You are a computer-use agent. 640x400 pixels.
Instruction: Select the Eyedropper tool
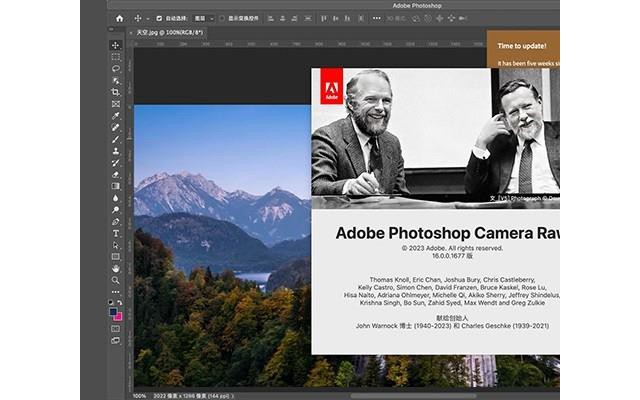116,116
